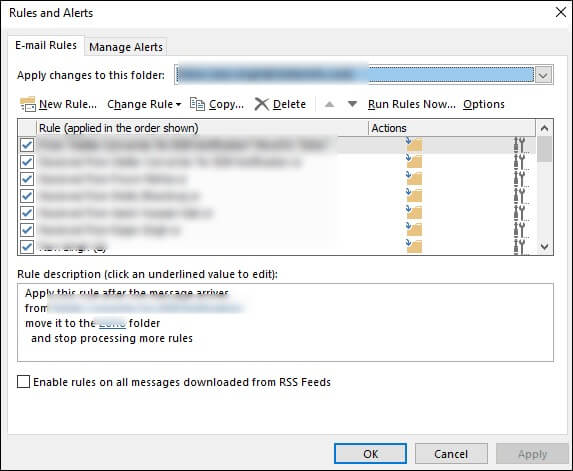Click rules list scrollbar up arrow
The image size is (573, 471).
click(544, 128)
